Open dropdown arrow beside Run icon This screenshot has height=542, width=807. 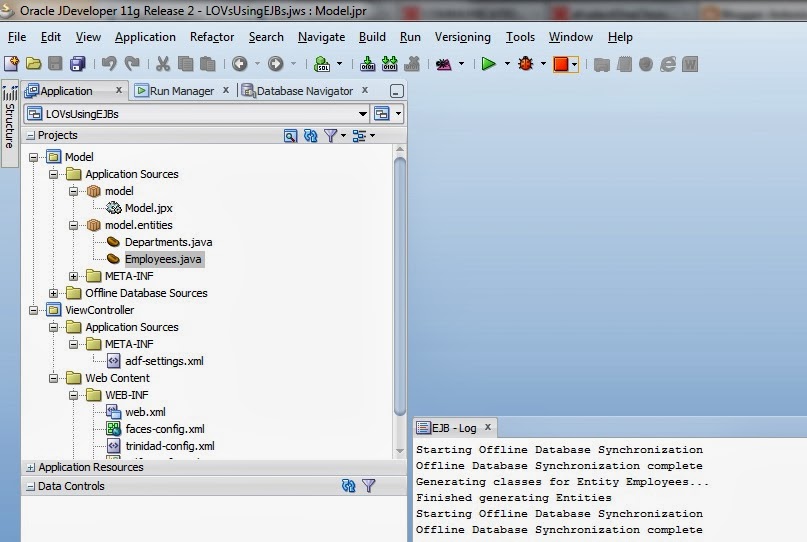pos(507,64)
